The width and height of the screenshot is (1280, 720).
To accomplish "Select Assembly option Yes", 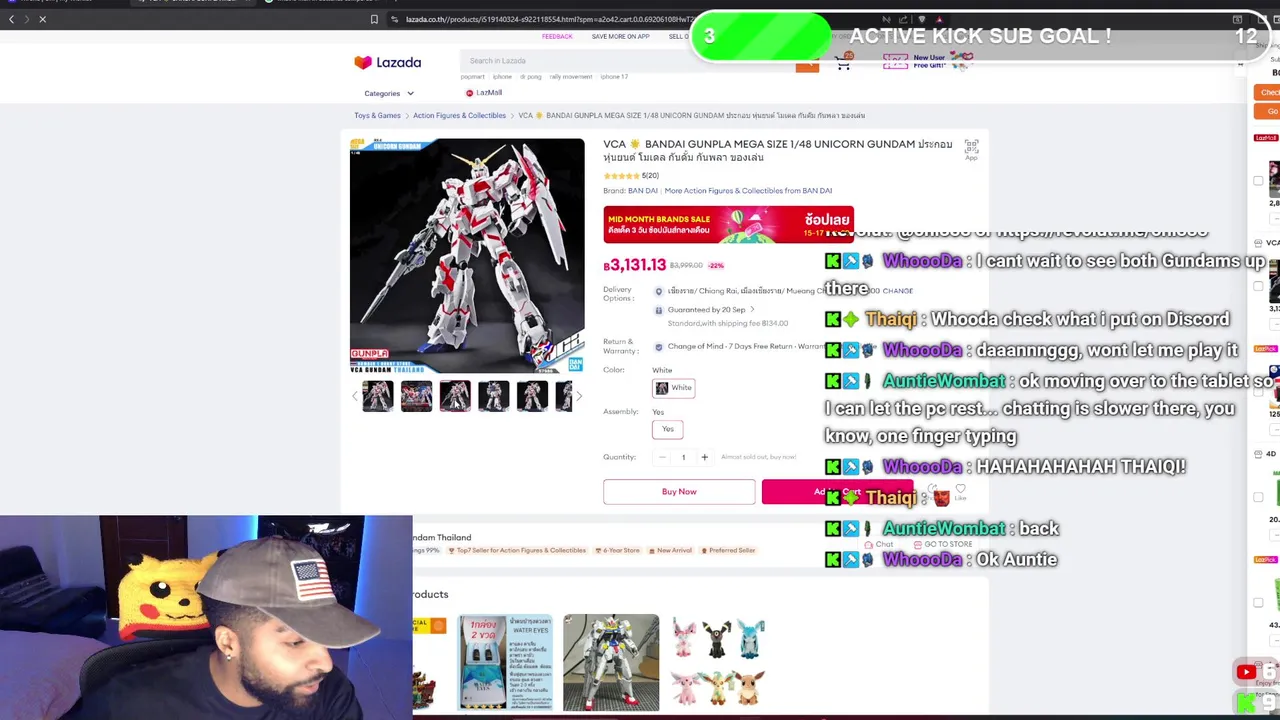I will (667, 429).
